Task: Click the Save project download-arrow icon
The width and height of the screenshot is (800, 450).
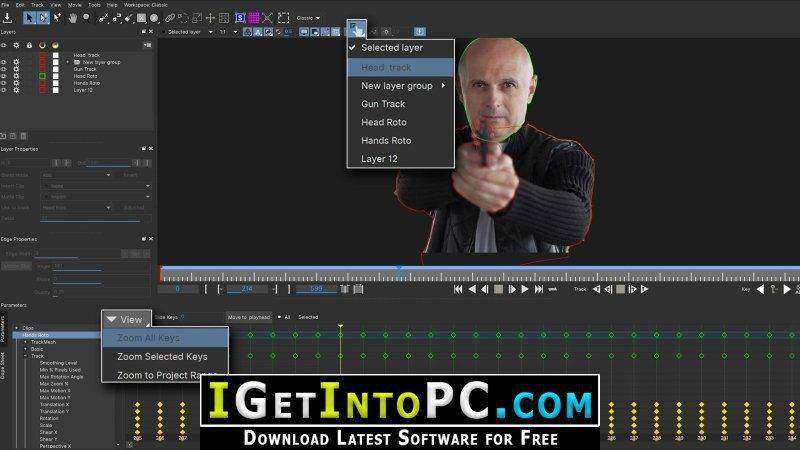Action: (x=8, y=18)
